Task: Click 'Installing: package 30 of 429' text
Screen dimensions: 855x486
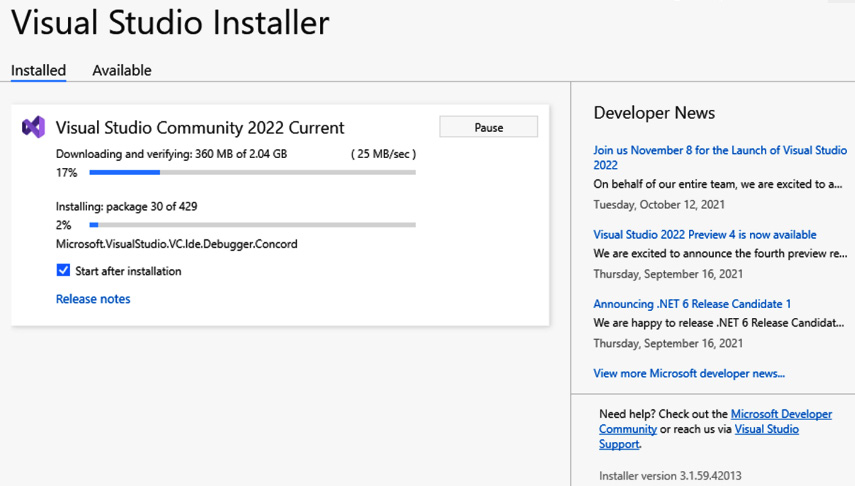Action: coord(127,207)
